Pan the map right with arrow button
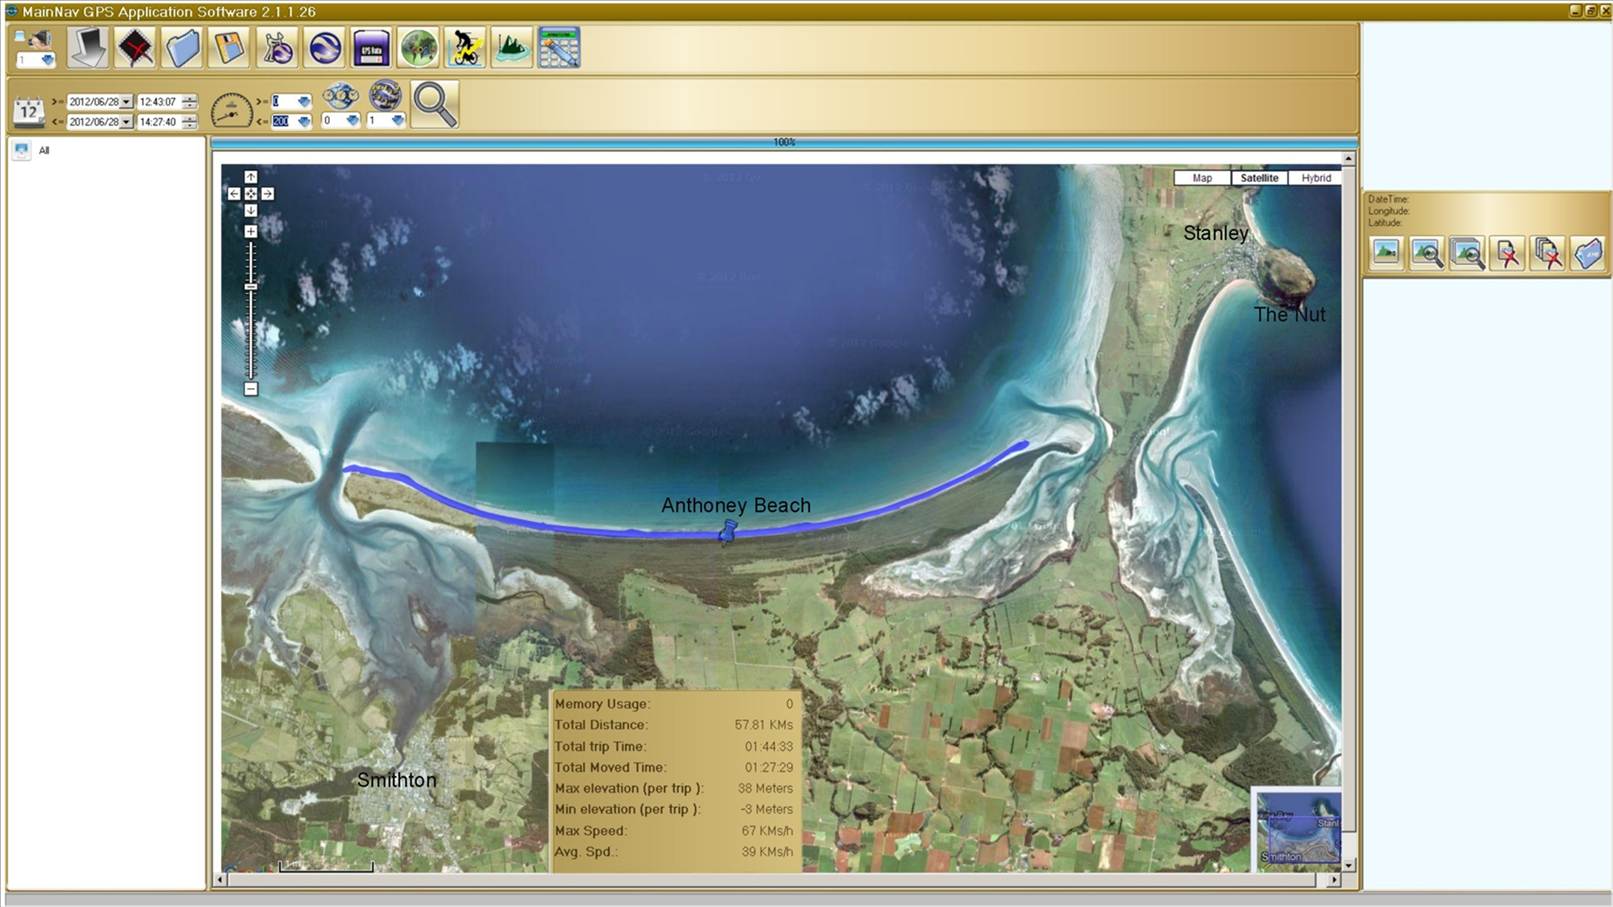This screenshot has width=1613, height=907. [x=268, y=194]
